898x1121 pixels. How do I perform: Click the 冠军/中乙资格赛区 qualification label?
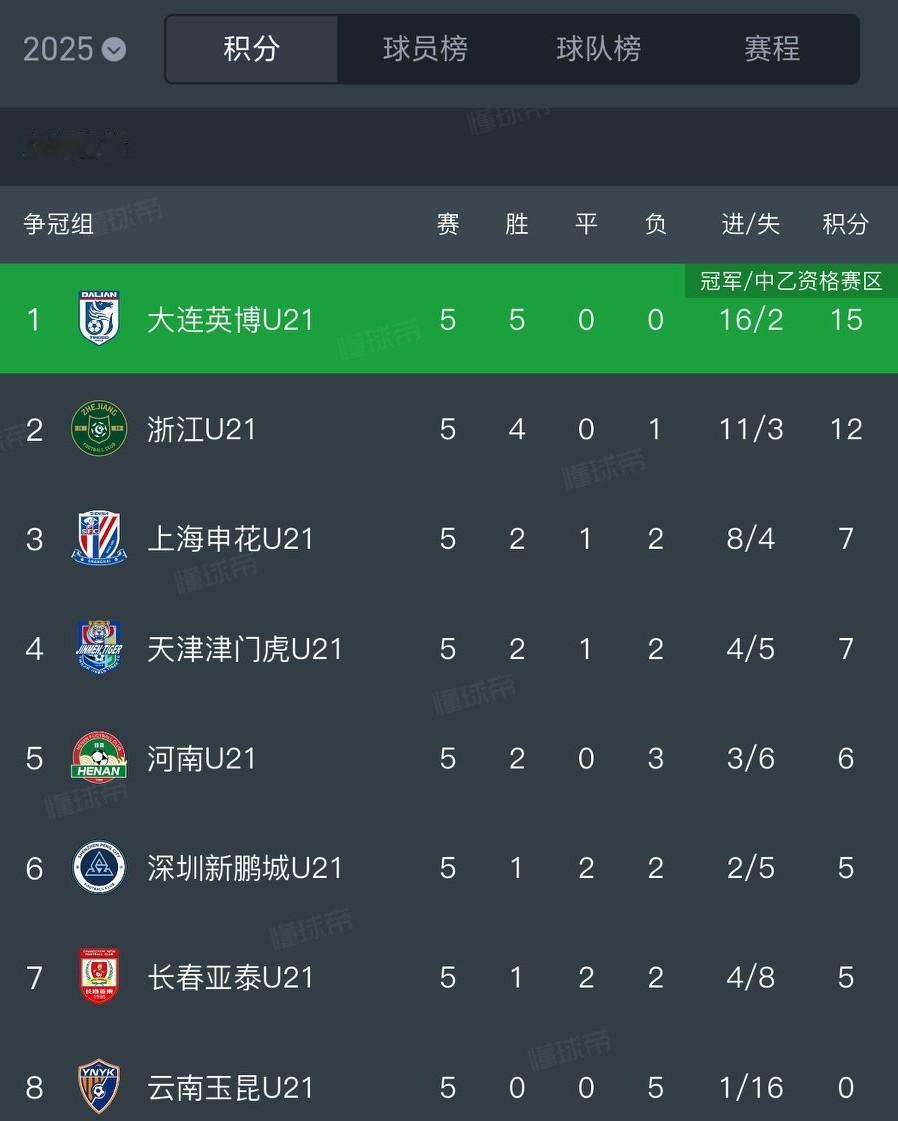coord(791,281)
